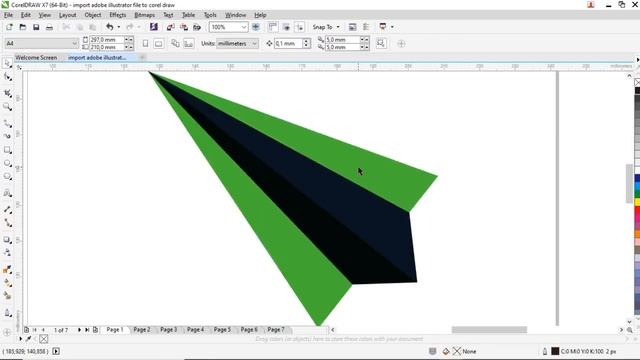Viewport: 640px width, 360px height.
Task: Select the Color Eyedropper tool
Action: pyautogui.click(x=7, y=269)
